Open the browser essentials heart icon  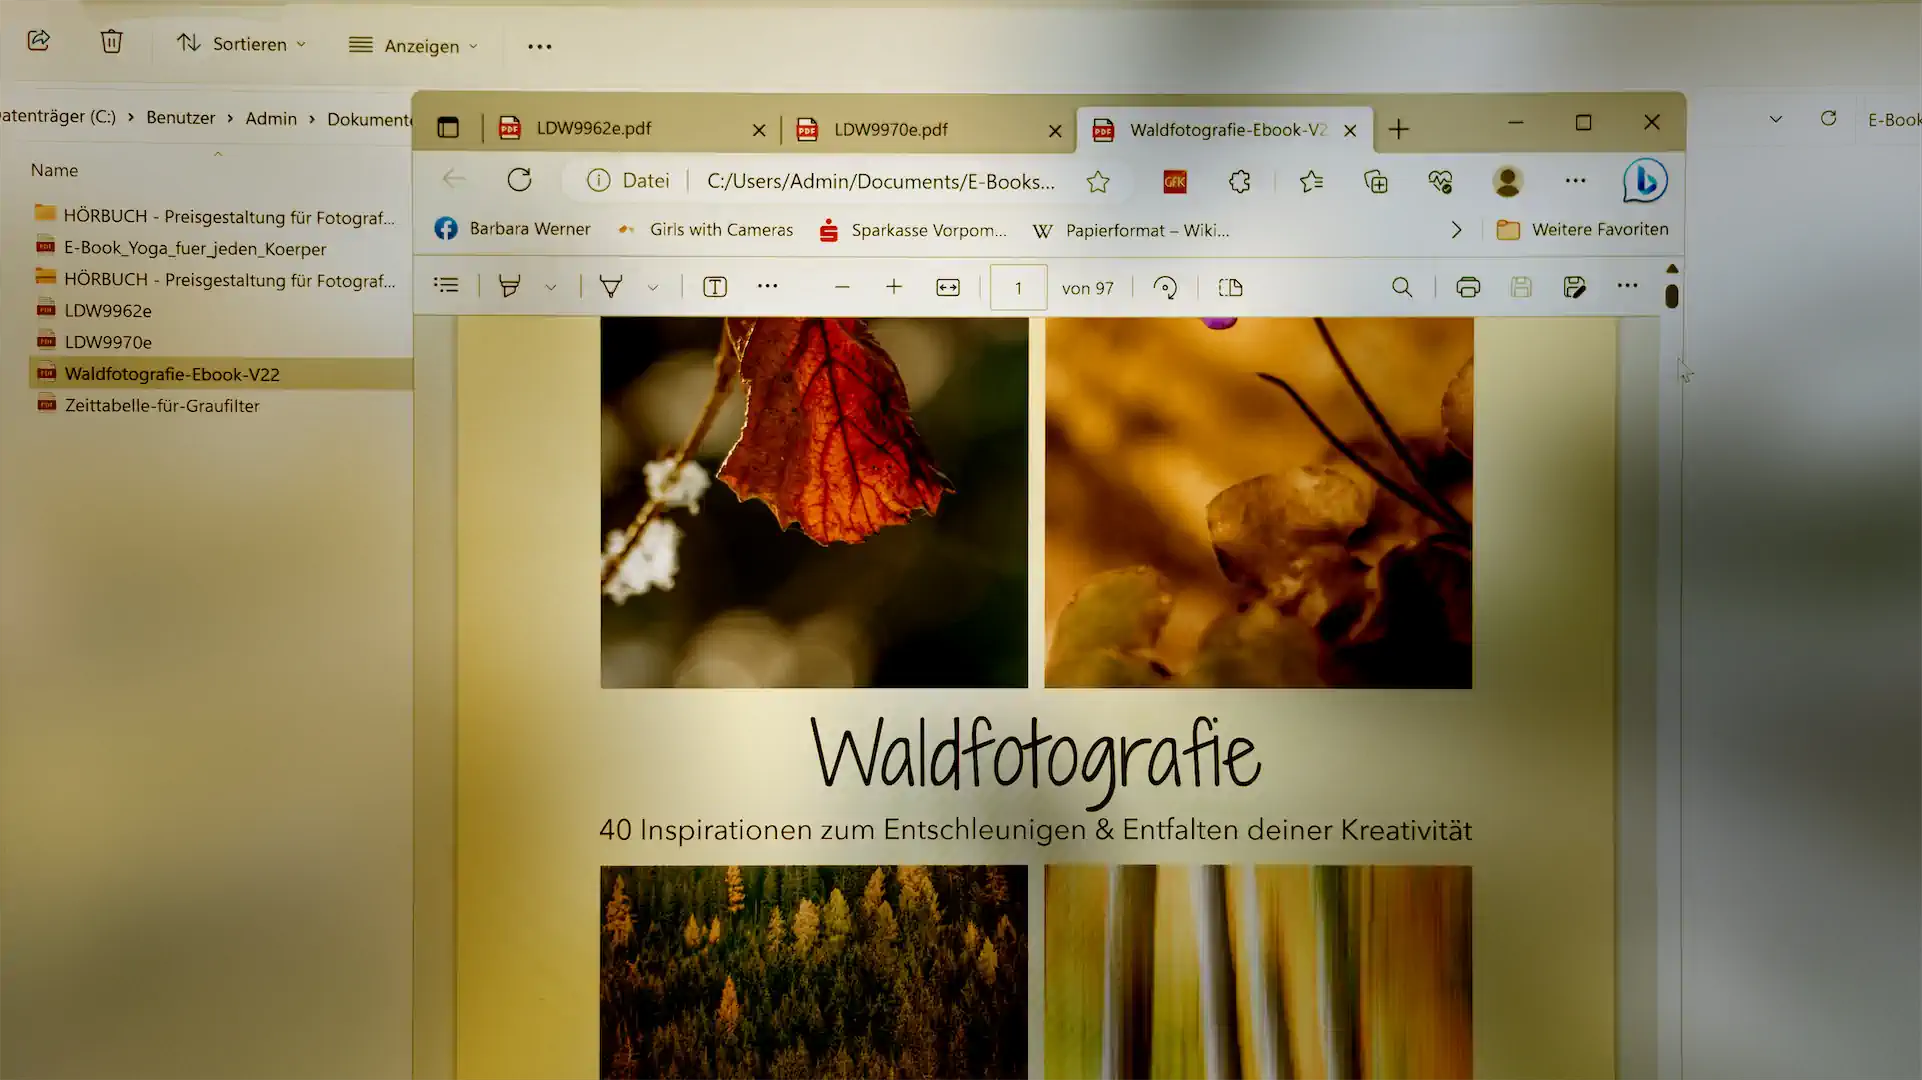coord(1440,181)
